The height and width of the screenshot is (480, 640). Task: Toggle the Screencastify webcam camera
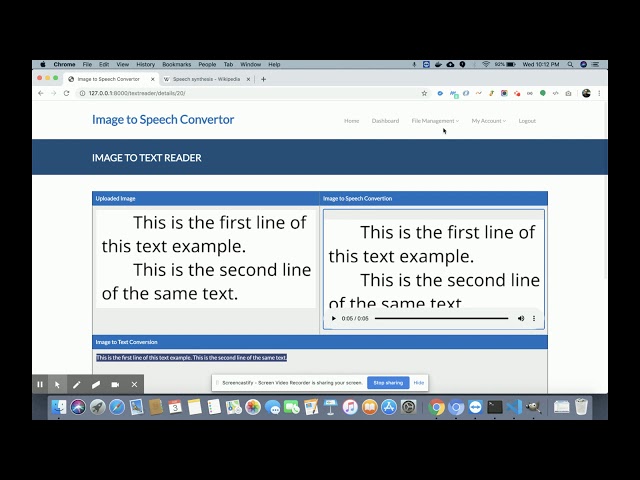pyautogui.click(x=115, y=384)
